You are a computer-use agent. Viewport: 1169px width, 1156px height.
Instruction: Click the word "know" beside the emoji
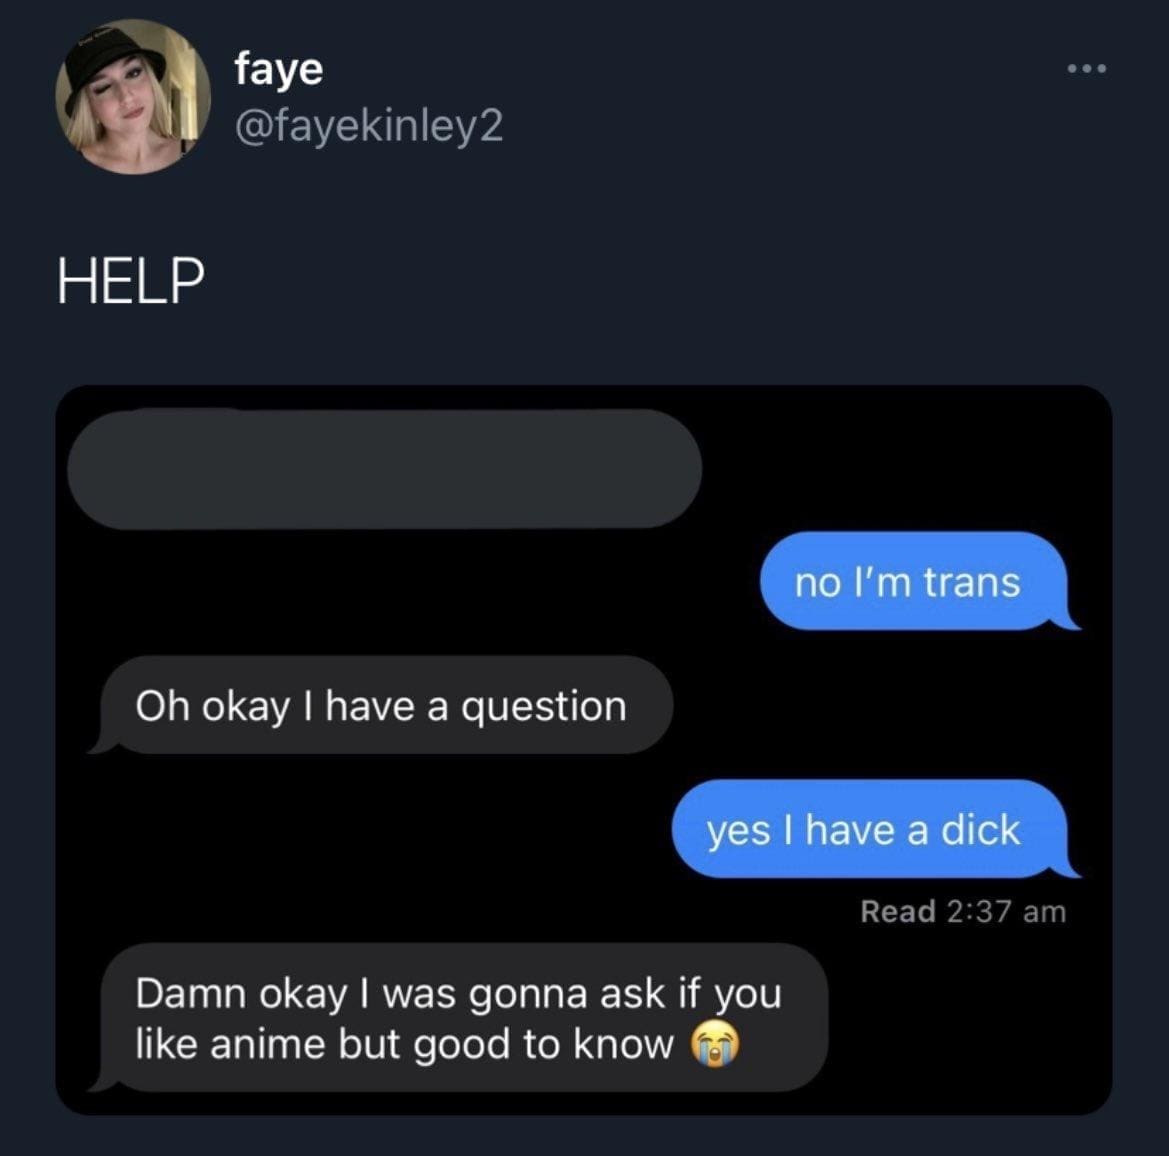[624, 1045]
